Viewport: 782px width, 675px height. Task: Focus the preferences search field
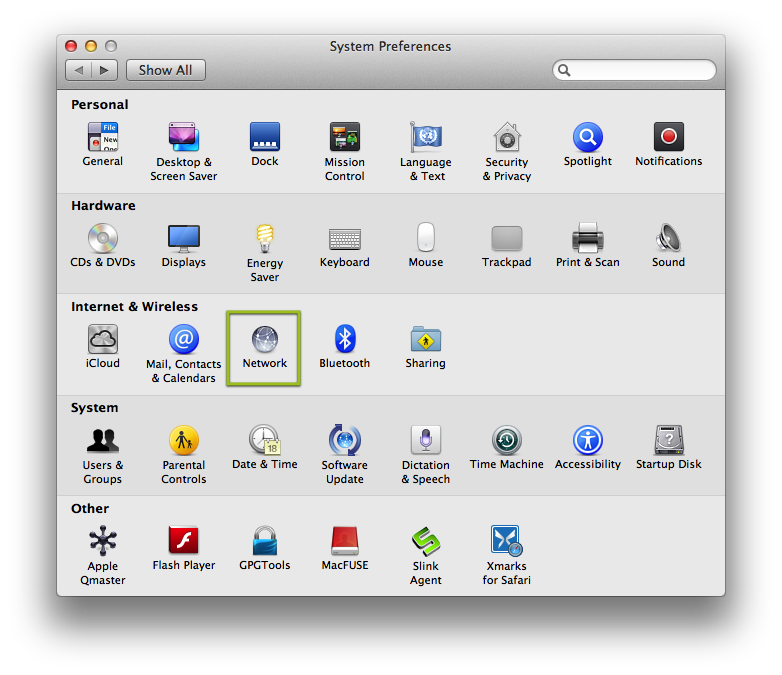click(x=634, y=70)
